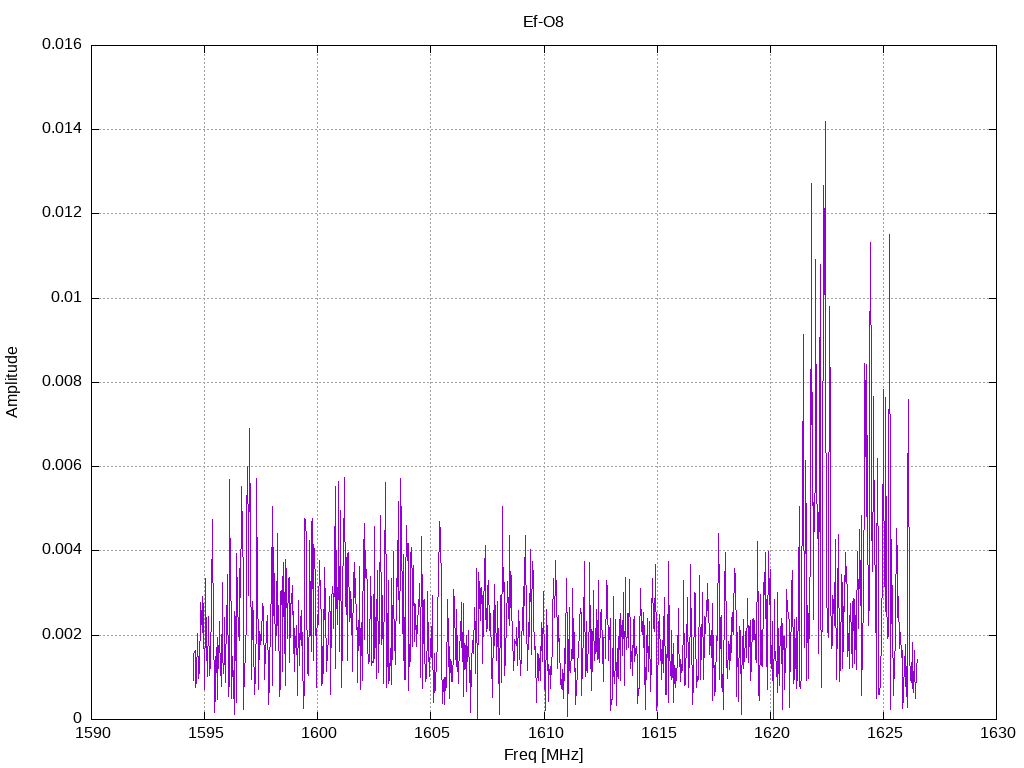Click the 'Amplitude' y-axis label
1024x768 pixels.
coord(12,382)
